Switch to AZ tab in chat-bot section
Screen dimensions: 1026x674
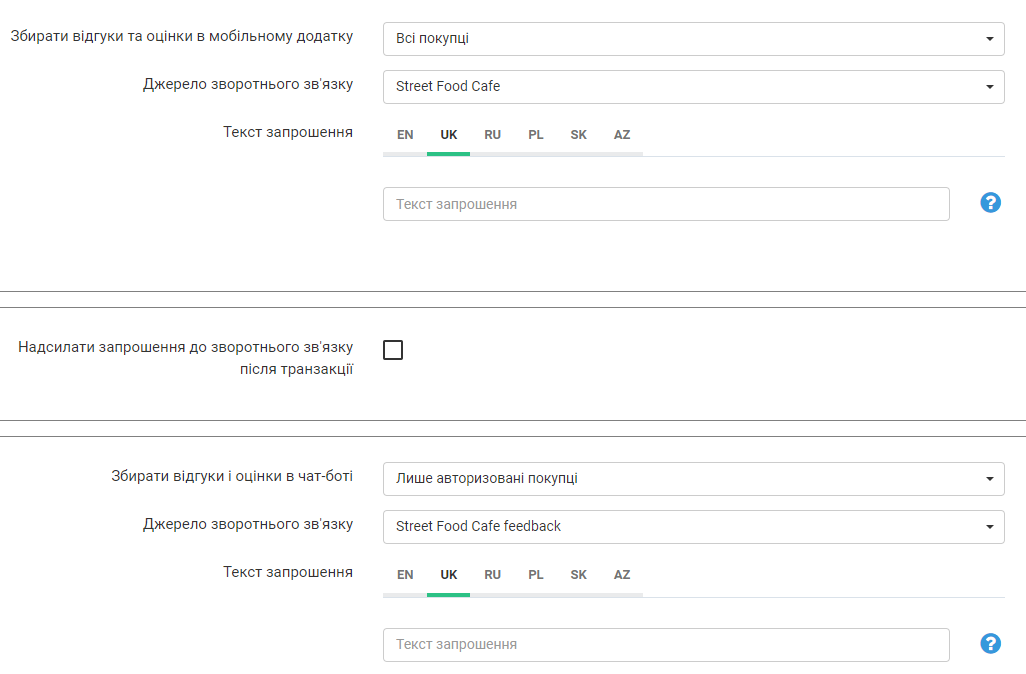pyautogui.click(x=622, y=575)
